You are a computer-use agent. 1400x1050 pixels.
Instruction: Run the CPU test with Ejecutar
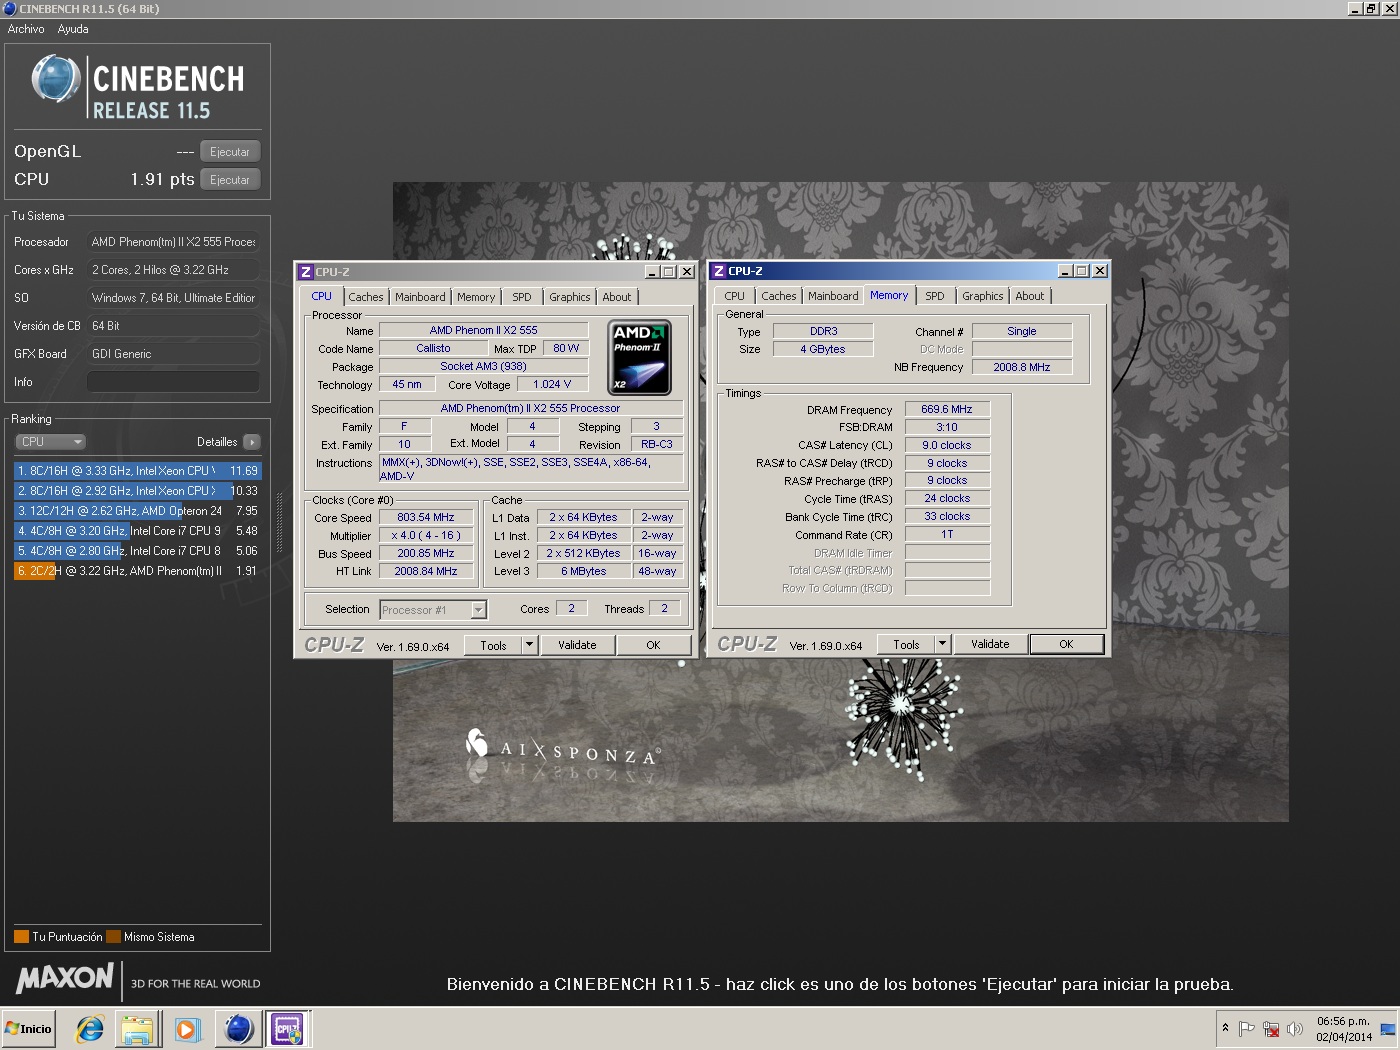point(230,180)
